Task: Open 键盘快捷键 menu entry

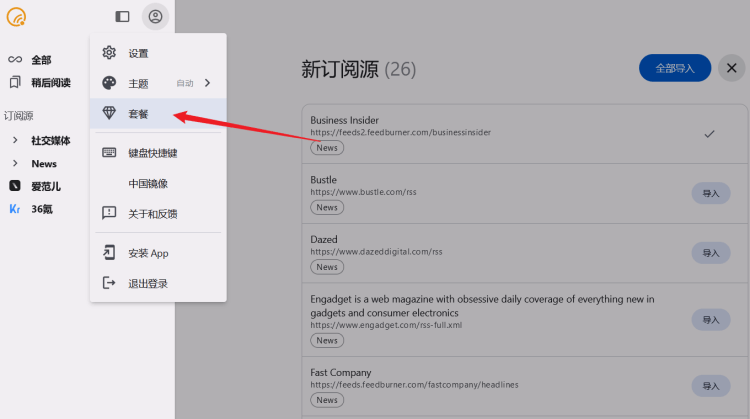Action: 158,153
